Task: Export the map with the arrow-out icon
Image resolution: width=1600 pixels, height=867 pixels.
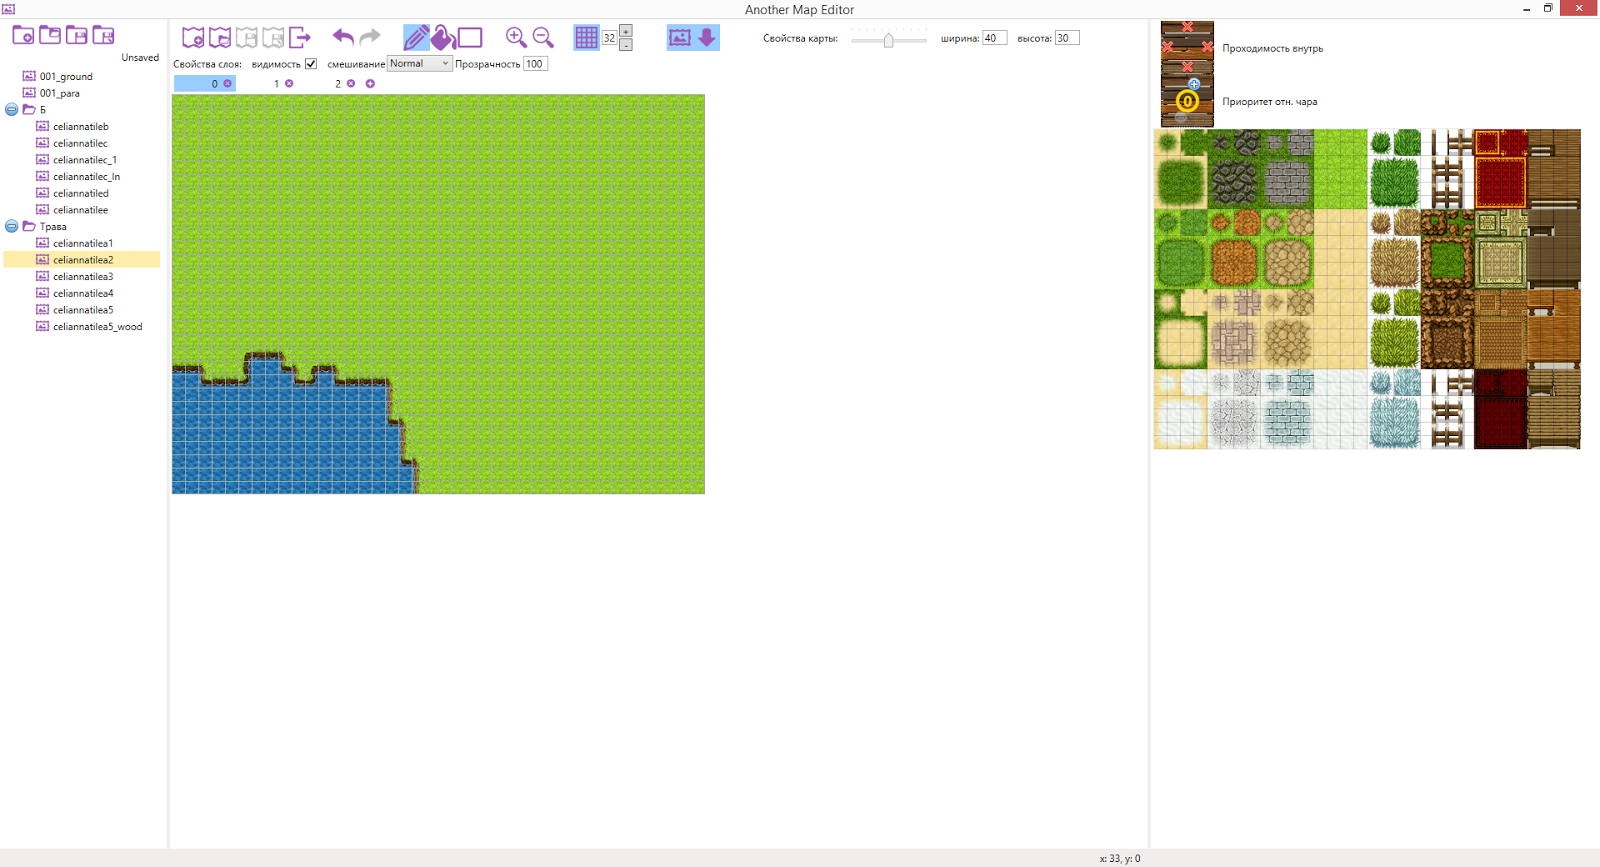Action: pyautogui.click(x=300, y=38)
